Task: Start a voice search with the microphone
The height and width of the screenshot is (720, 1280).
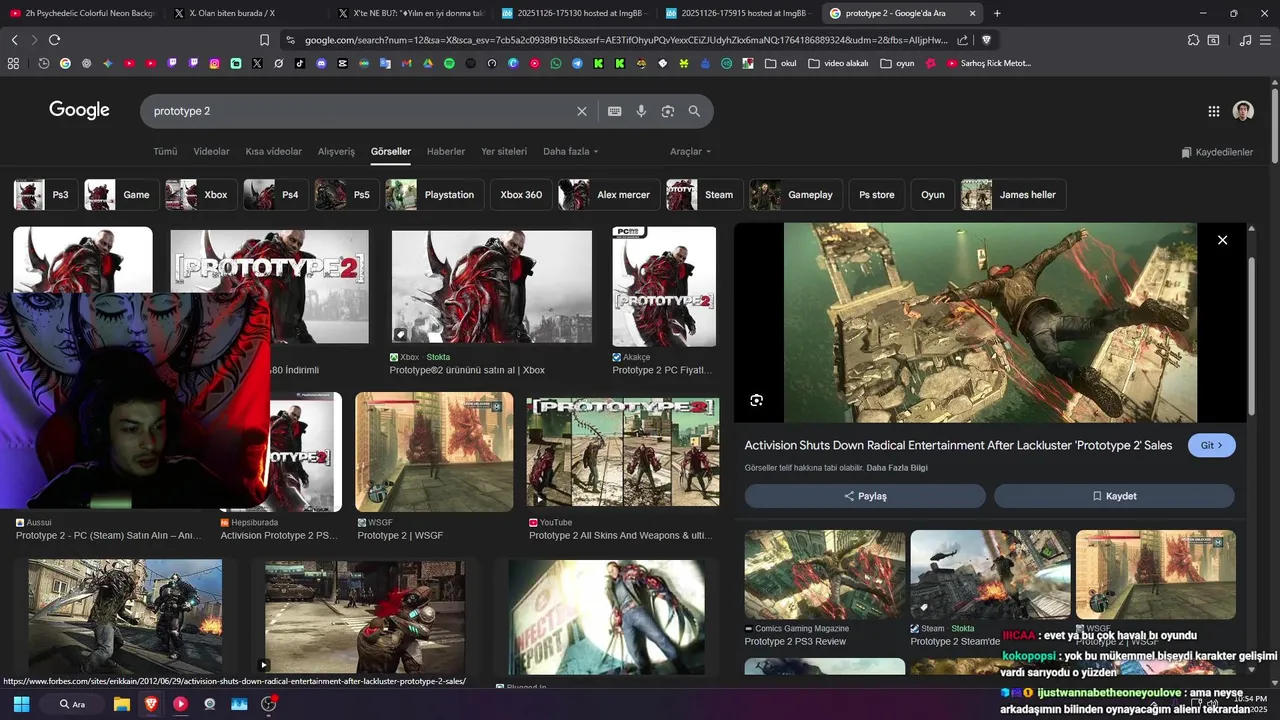Action: (x=641, y=111)
